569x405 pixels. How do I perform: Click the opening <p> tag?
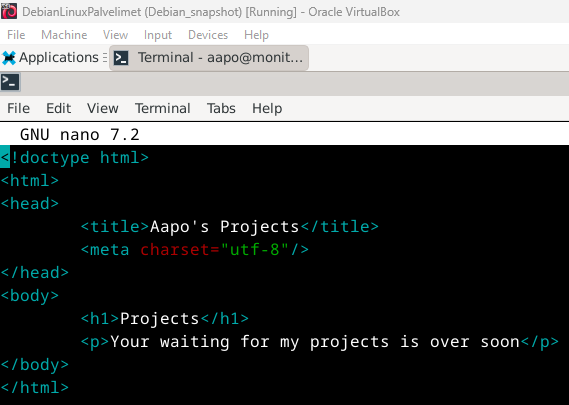click(95, 342)
